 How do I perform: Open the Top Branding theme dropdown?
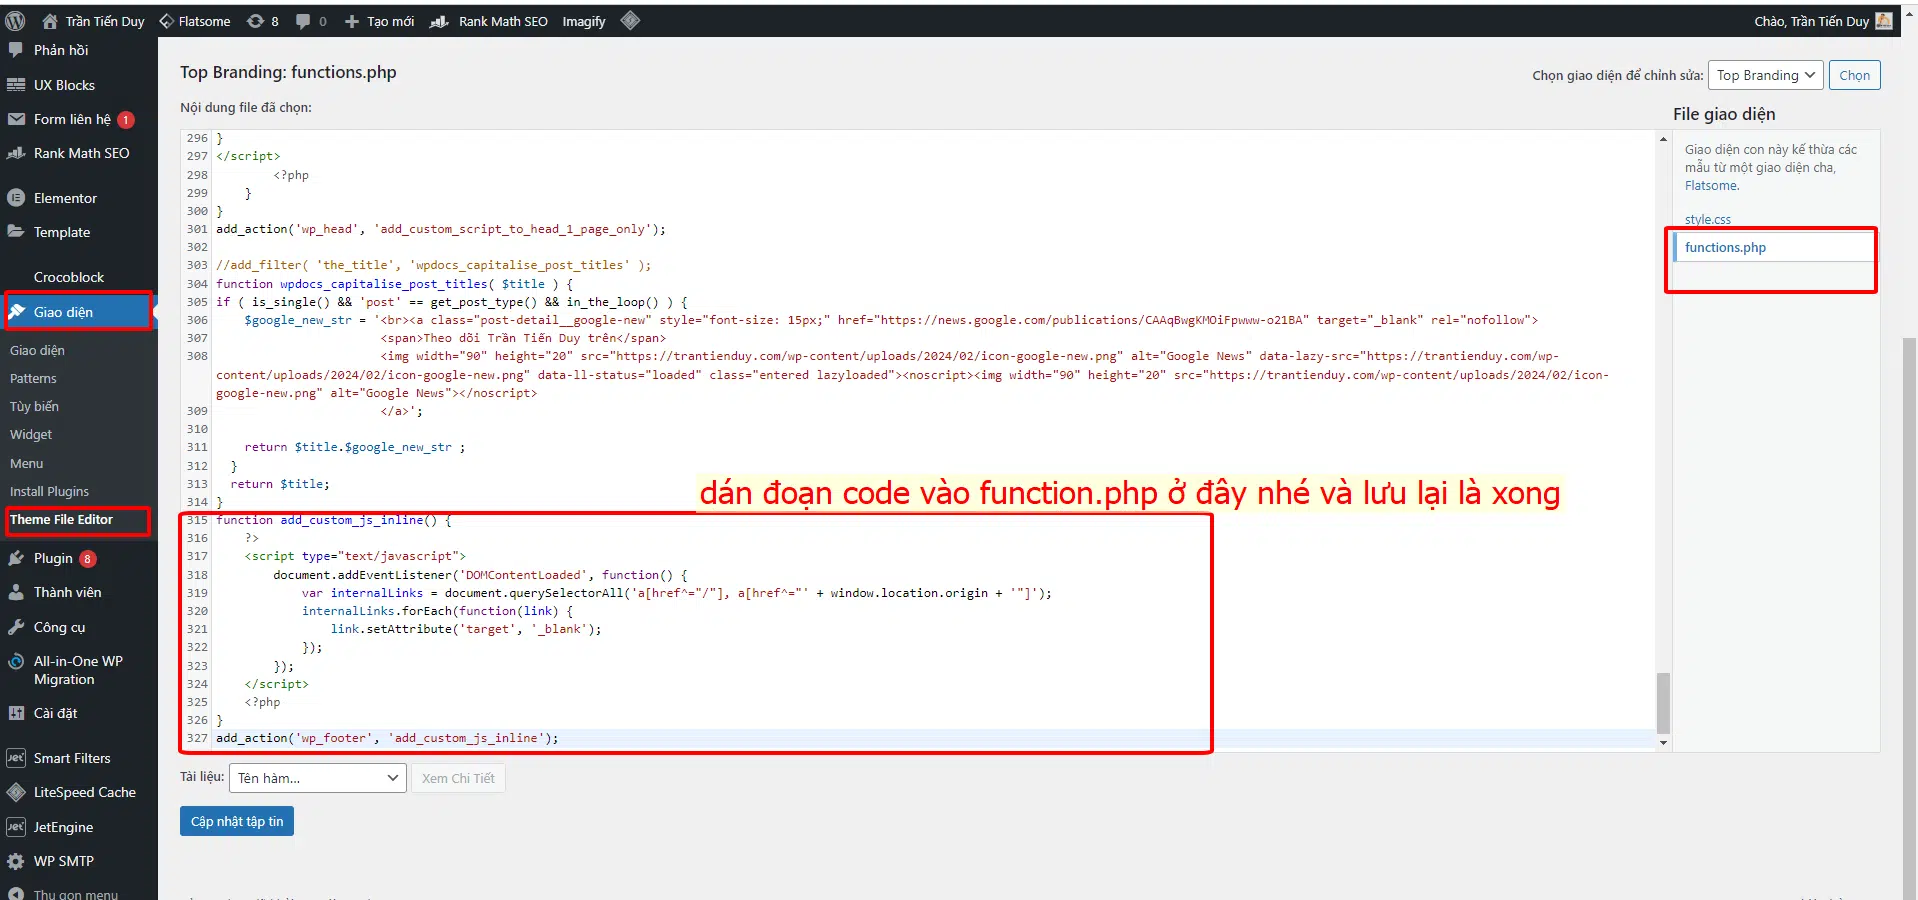1766,75
